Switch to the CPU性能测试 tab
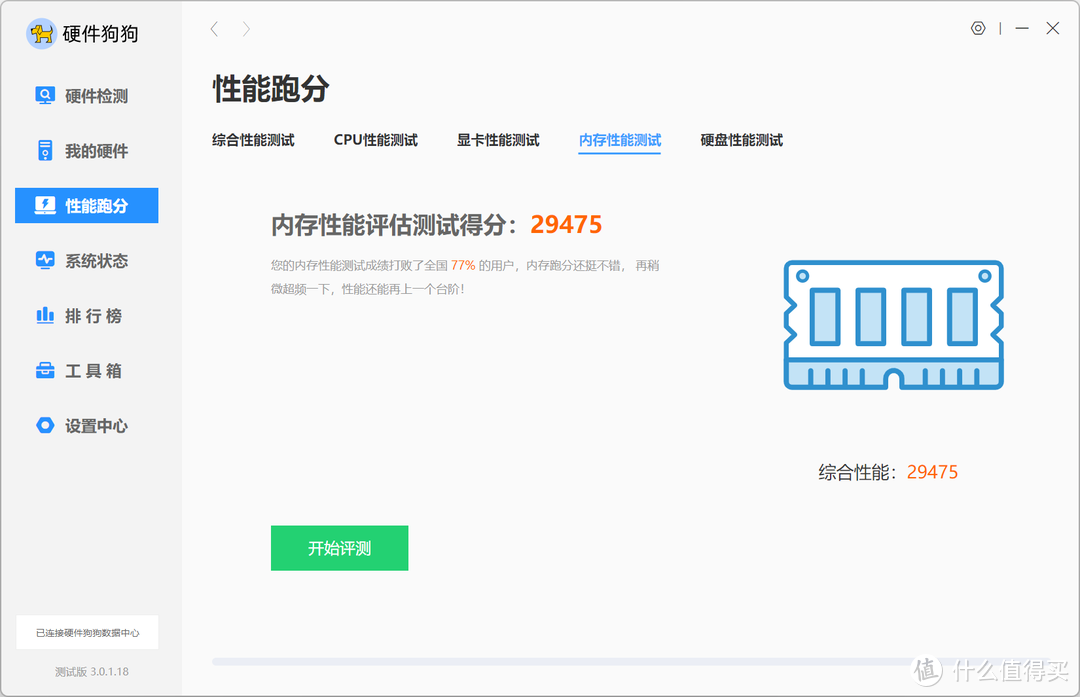This screenshot has height=697, width=1080. (376, 140)
